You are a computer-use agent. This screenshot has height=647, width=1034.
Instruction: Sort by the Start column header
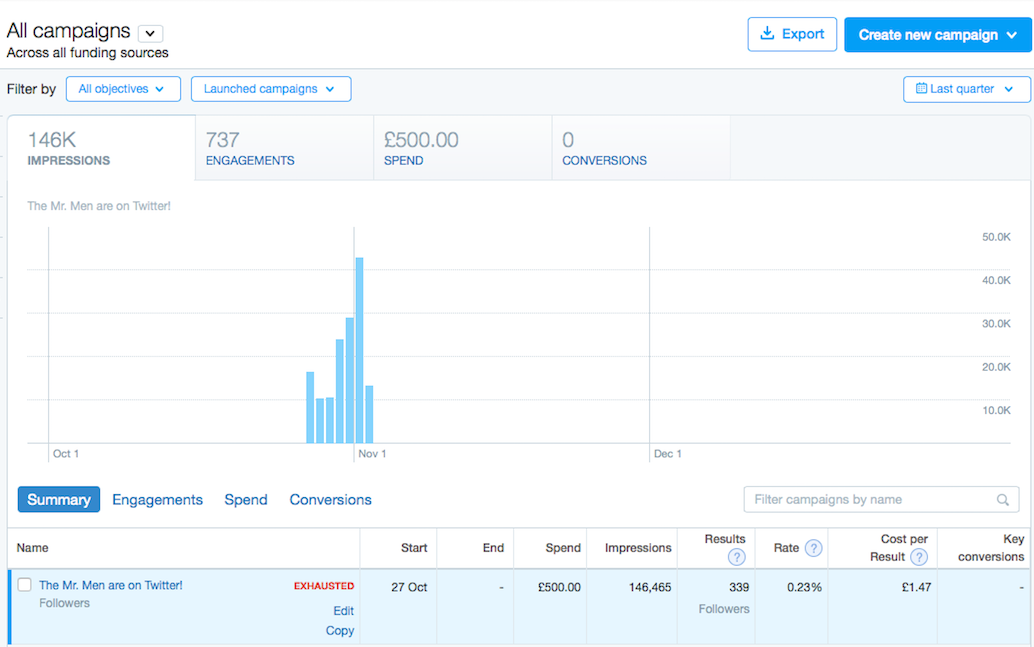point(414,548)
